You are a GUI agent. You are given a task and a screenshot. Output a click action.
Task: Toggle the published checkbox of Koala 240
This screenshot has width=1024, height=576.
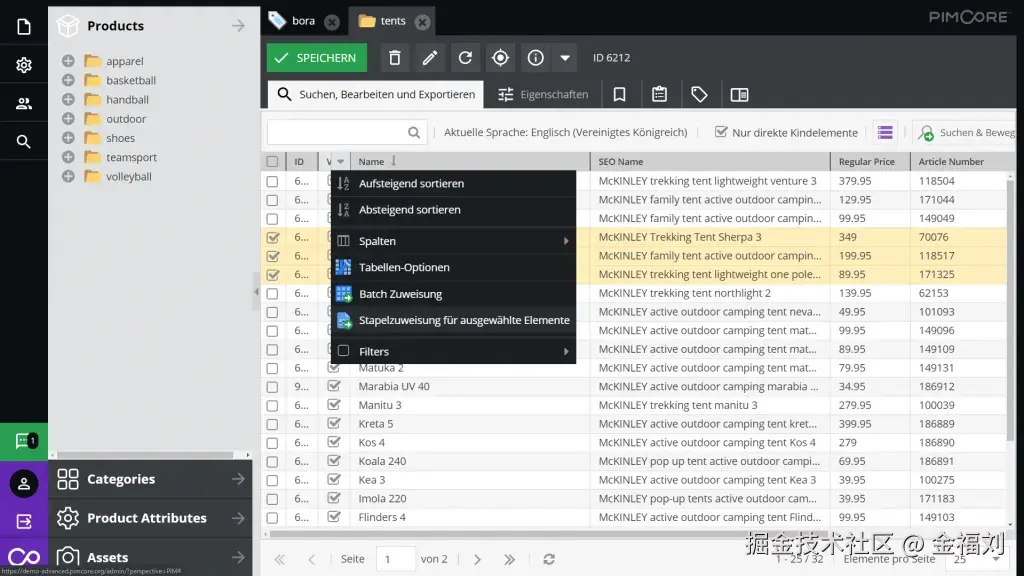pos(334,461)
